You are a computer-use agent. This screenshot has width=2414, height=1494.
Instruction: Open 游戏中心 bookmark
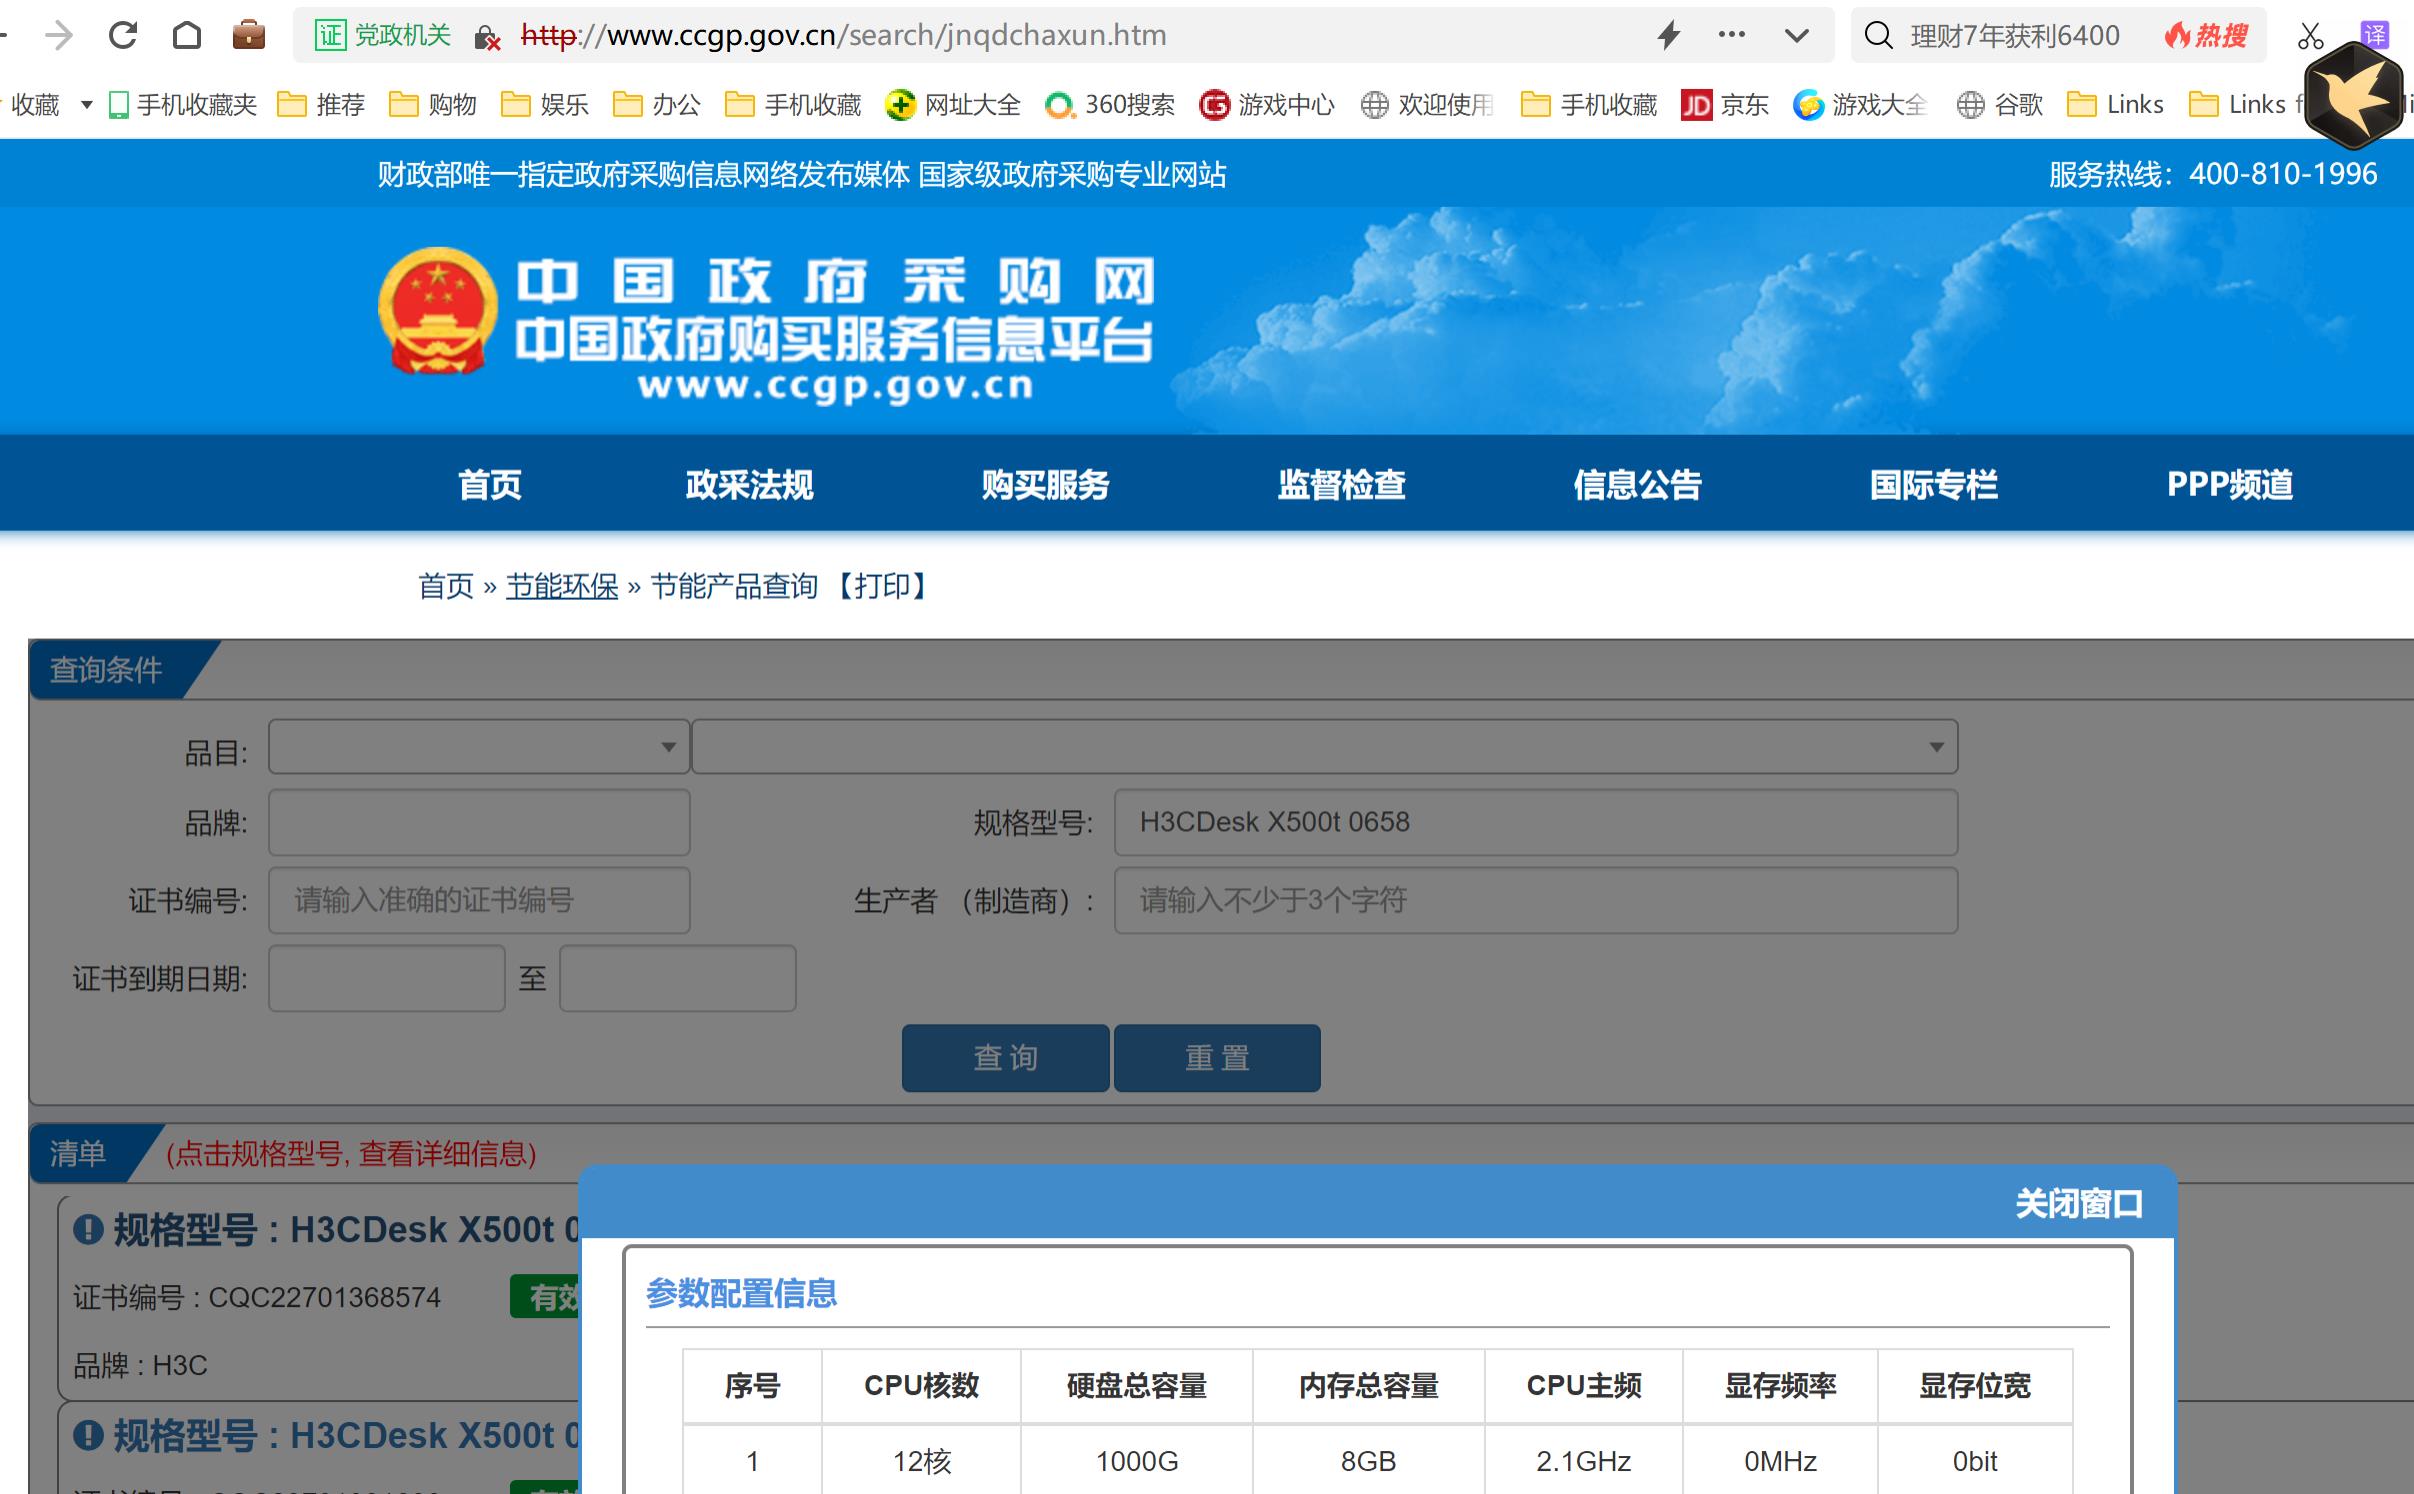1267,104
